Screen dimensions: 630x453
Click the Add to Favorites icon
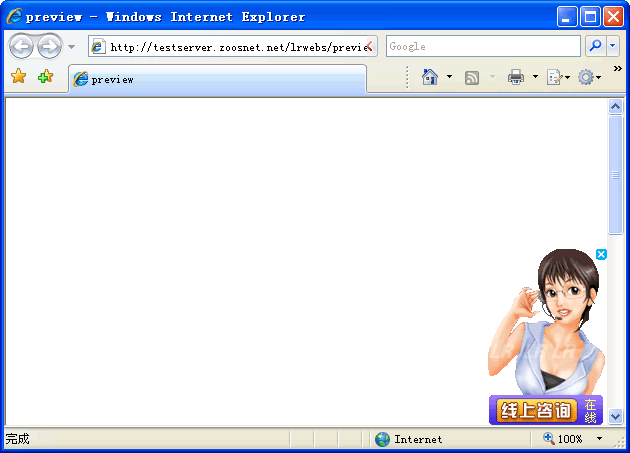click(x=45, y=77)
